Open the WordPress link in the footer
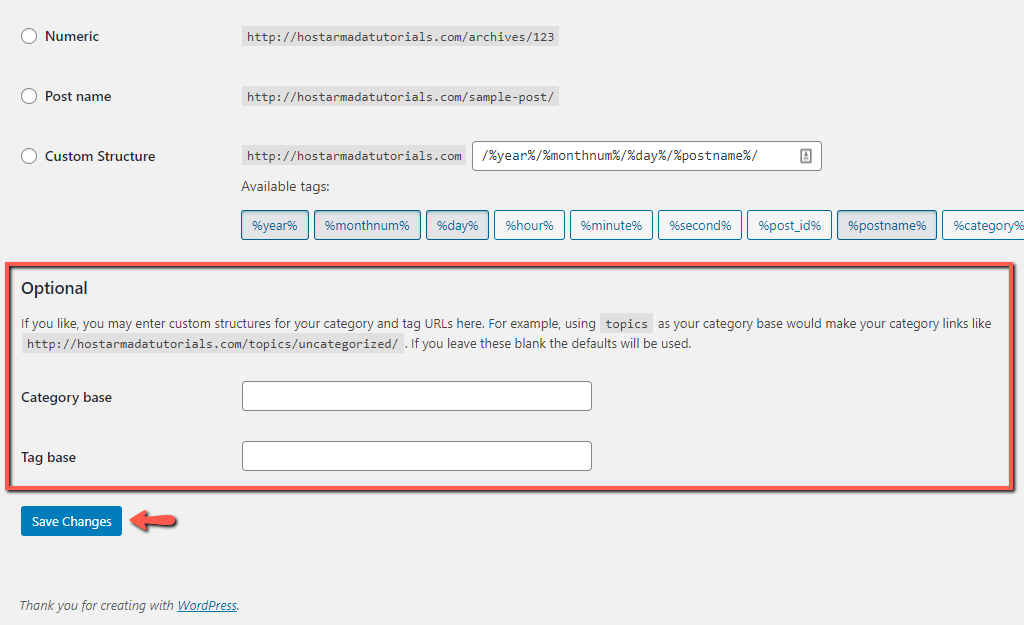The image size is (1024, 625). [x=206, y=605]
